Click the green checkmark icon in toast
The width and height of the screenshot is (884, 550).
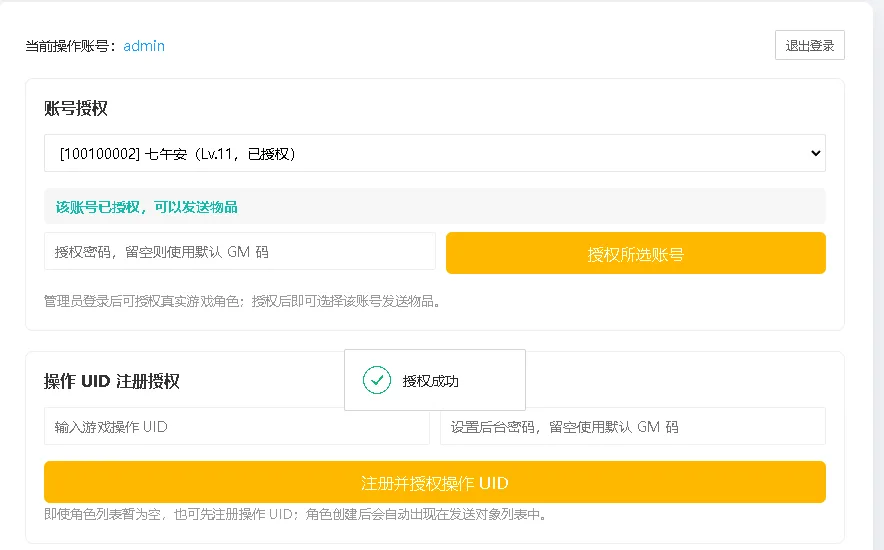click(377, 380)
